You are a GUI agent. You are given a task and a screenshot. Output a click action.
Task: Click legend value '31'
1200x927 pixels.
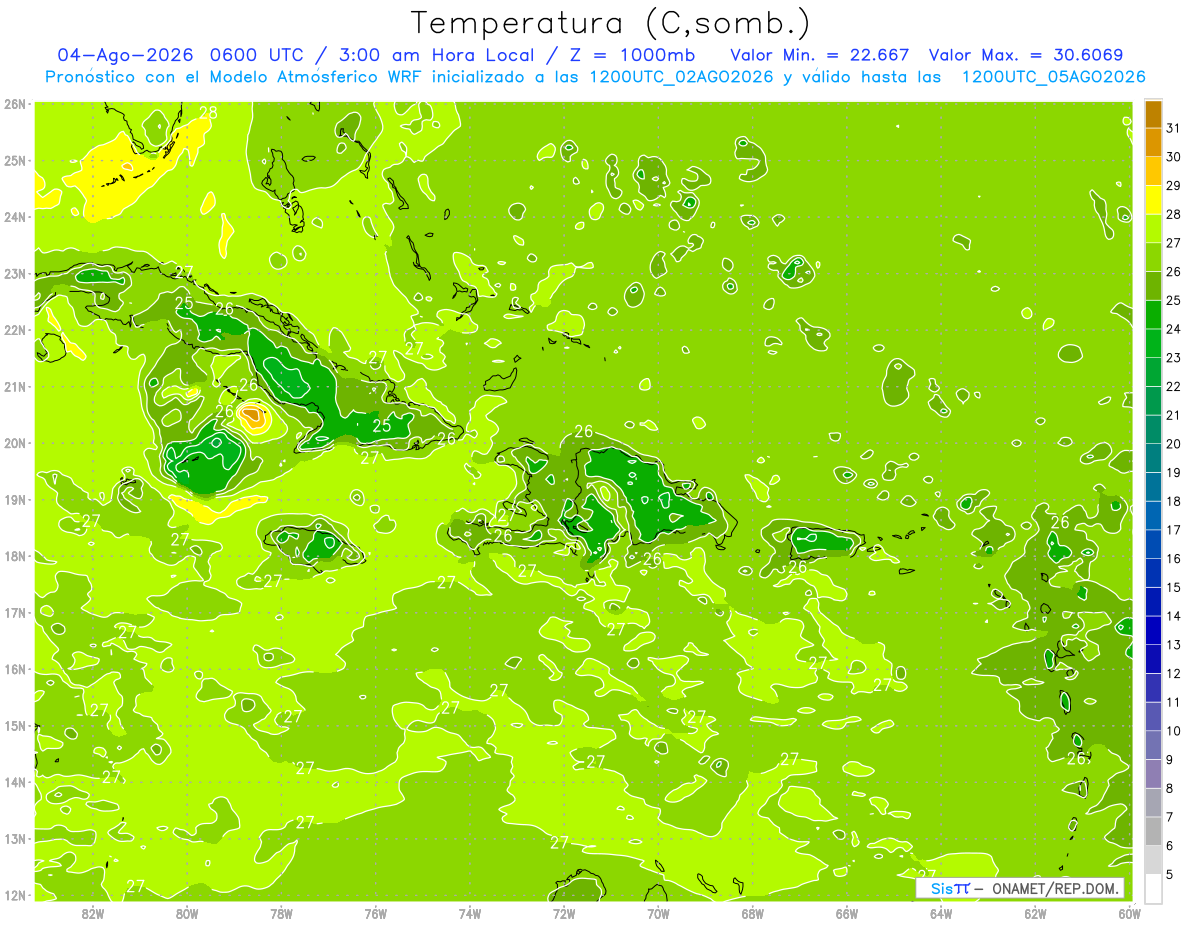1173,128
